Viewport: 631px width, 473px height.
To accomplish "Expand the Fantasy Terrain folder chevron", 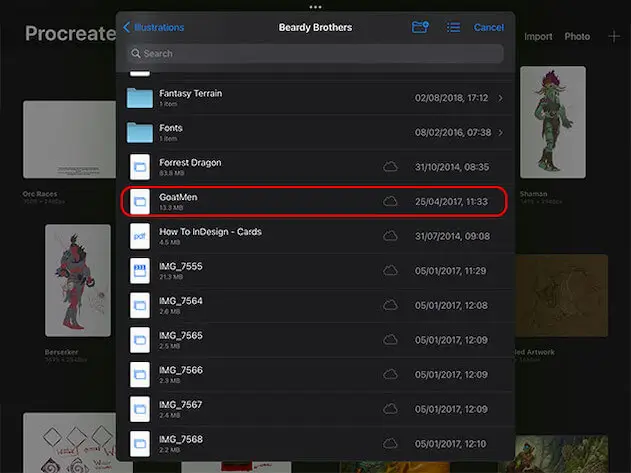I will point(500,98).
